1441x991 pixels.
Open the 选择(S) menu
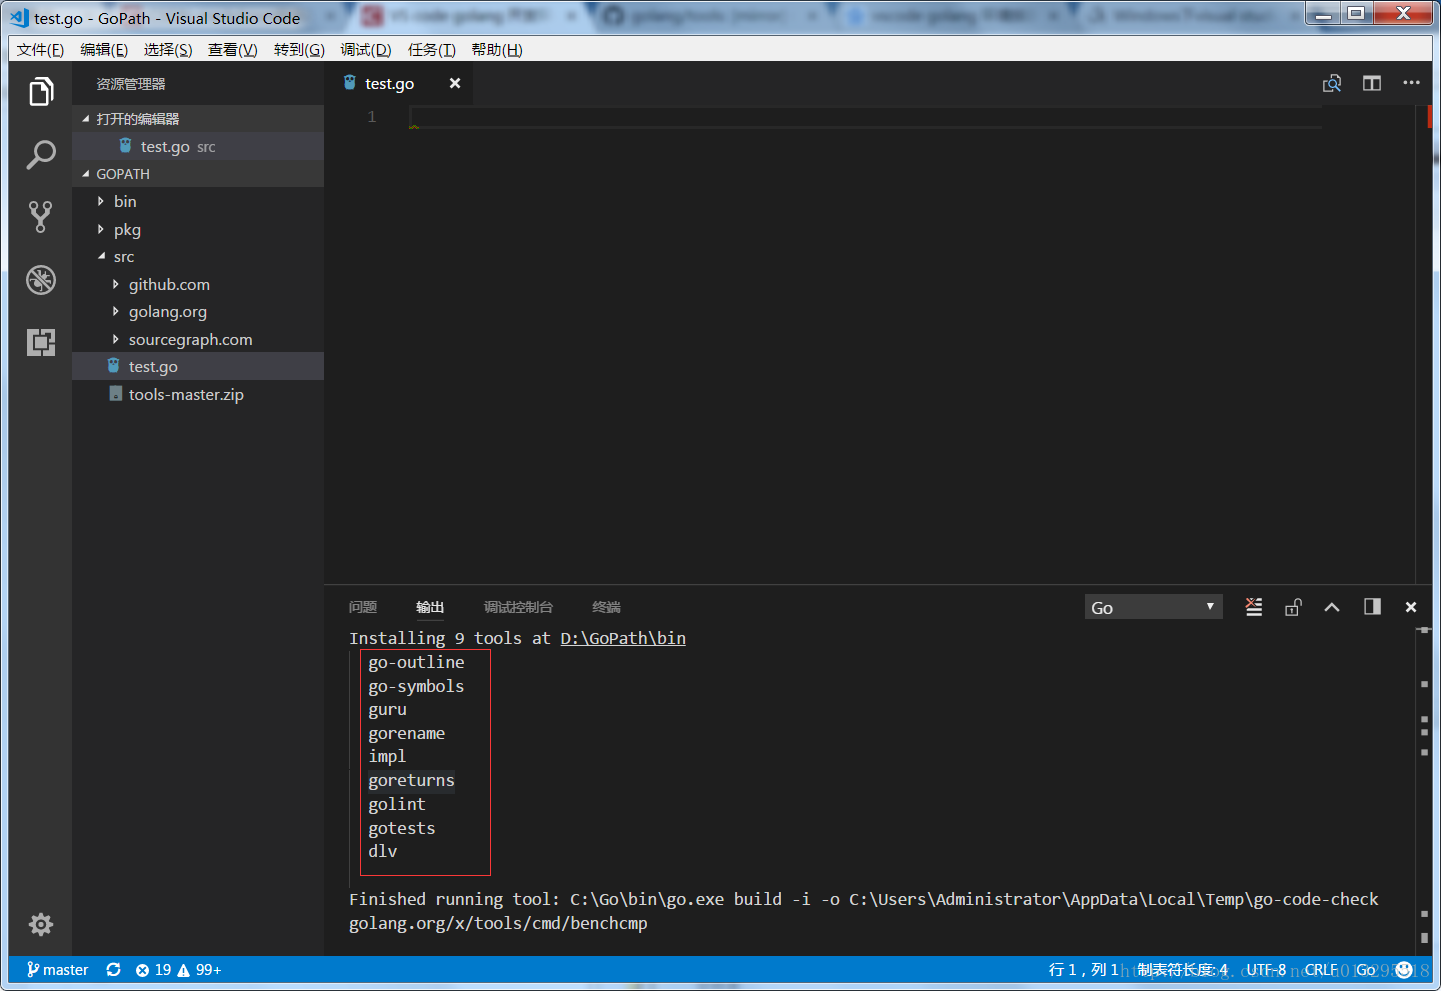168,50
